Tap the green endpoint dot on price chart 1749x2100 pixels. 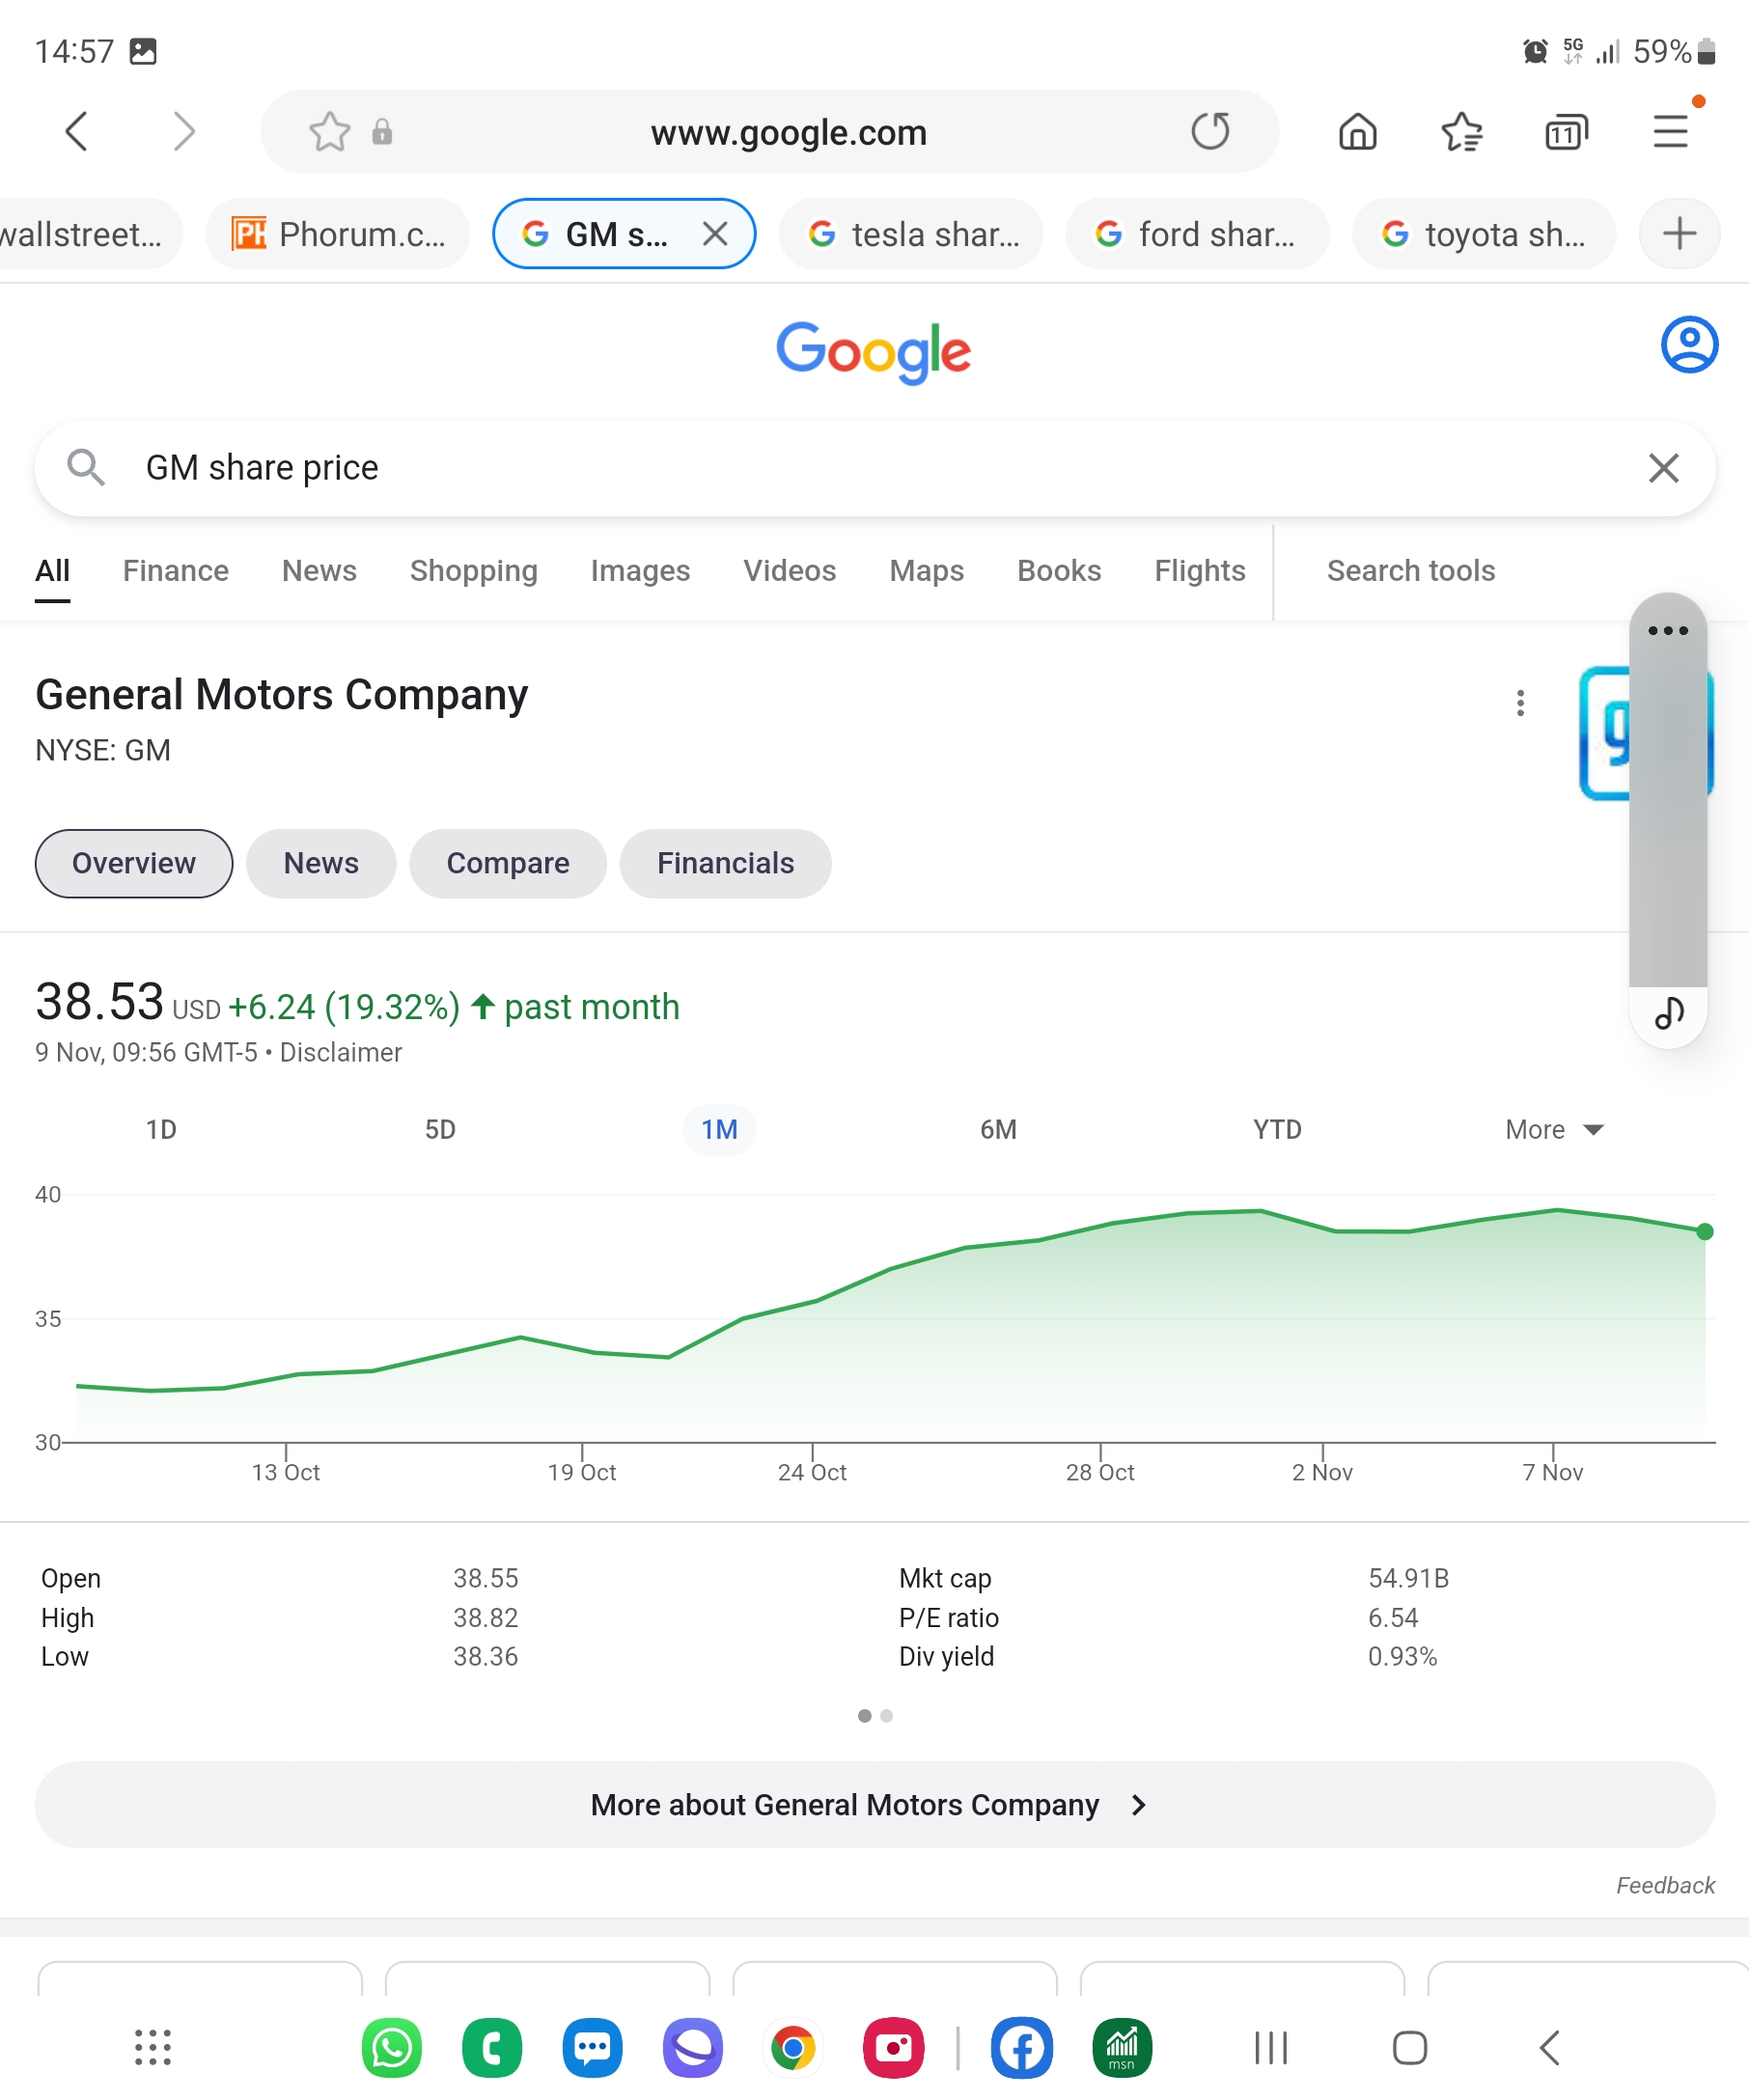(x=1704, y=1231)
